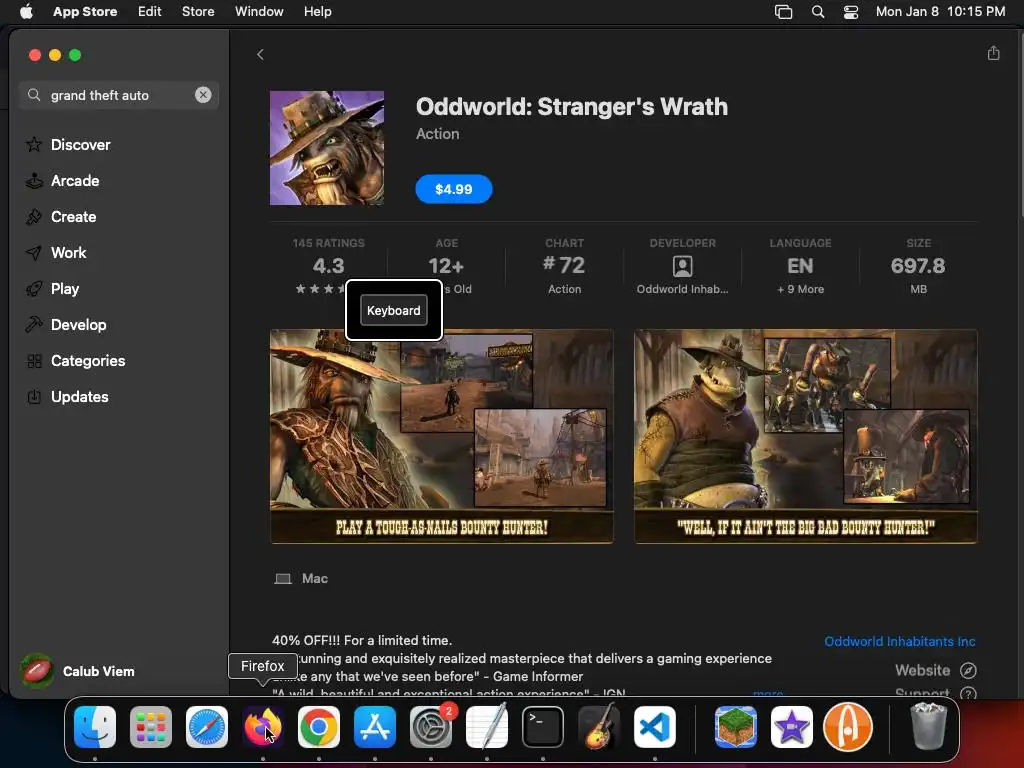Go back using the back chevron
The height and width of the screenshot is (768, 1024).
260,54
